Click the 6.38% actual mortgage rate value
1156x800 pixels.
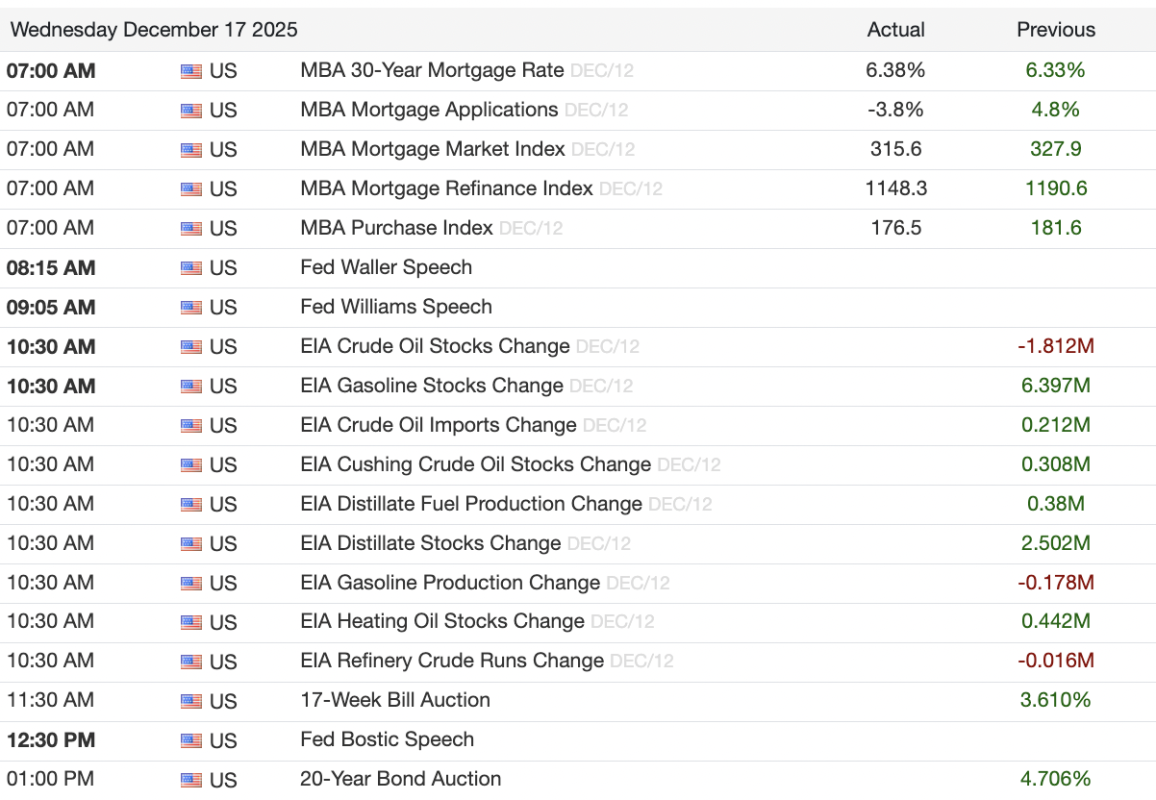(896, 71)
